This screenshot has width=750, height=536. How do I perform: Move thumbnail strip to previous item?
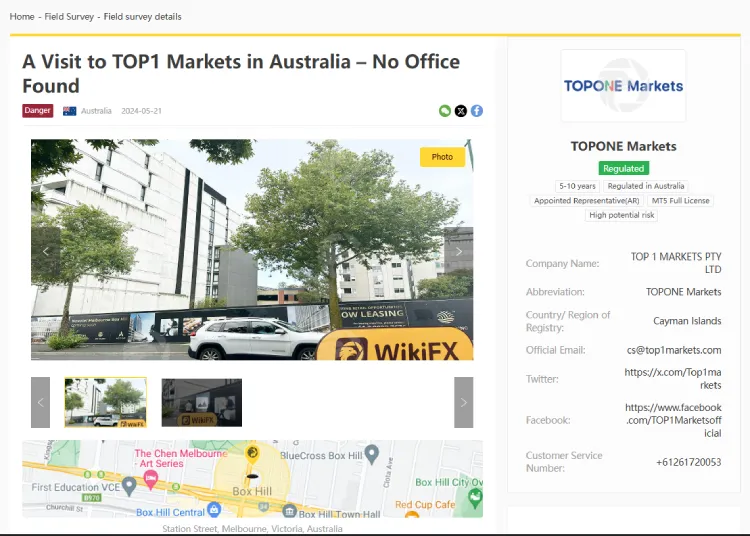(40, 403)
